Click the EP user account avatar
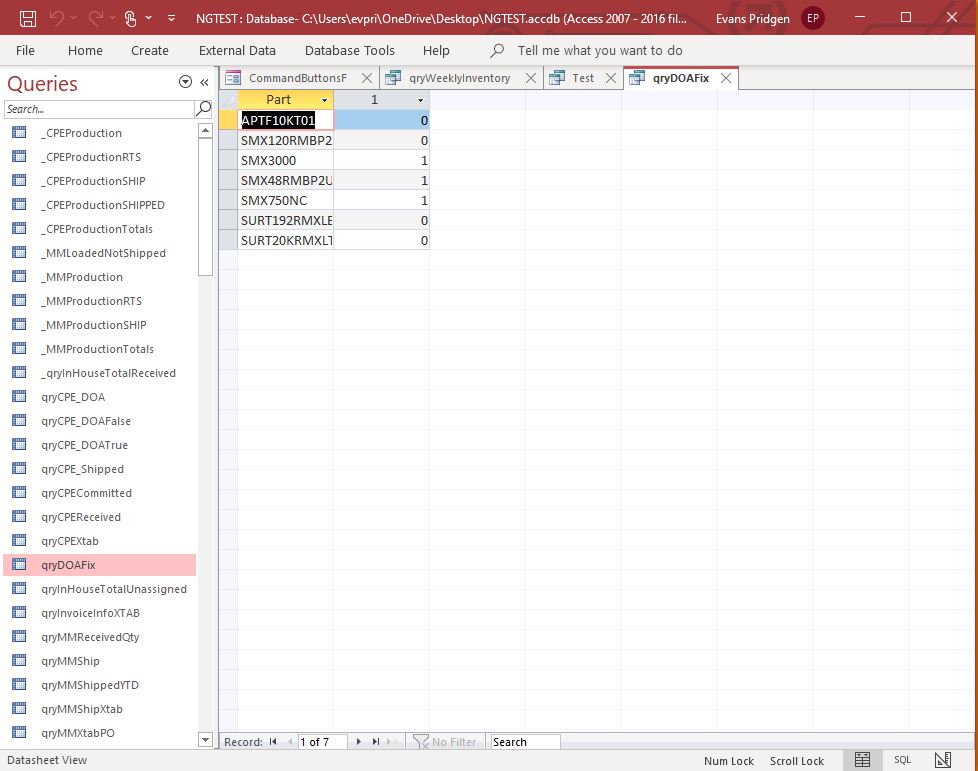The width and height of the screenshot is (978, 771). tap(813, 18)
